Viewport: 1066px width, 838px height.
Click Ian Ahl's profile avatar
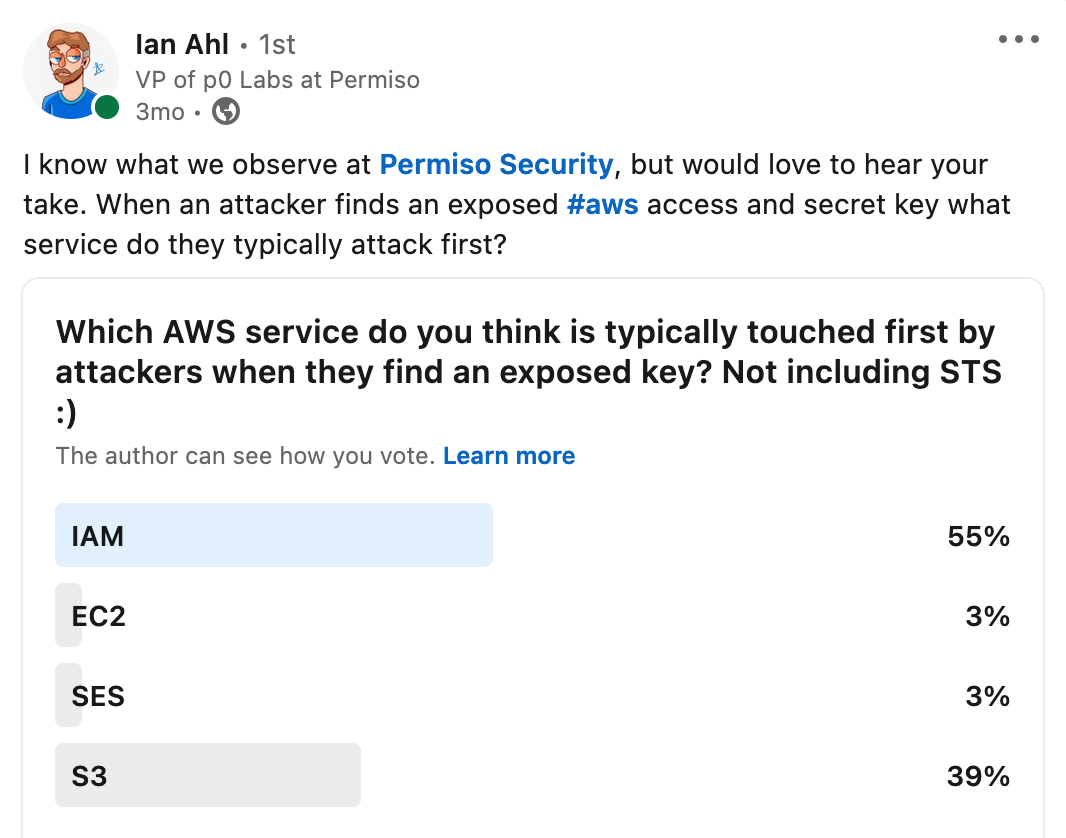click(71, 71)
